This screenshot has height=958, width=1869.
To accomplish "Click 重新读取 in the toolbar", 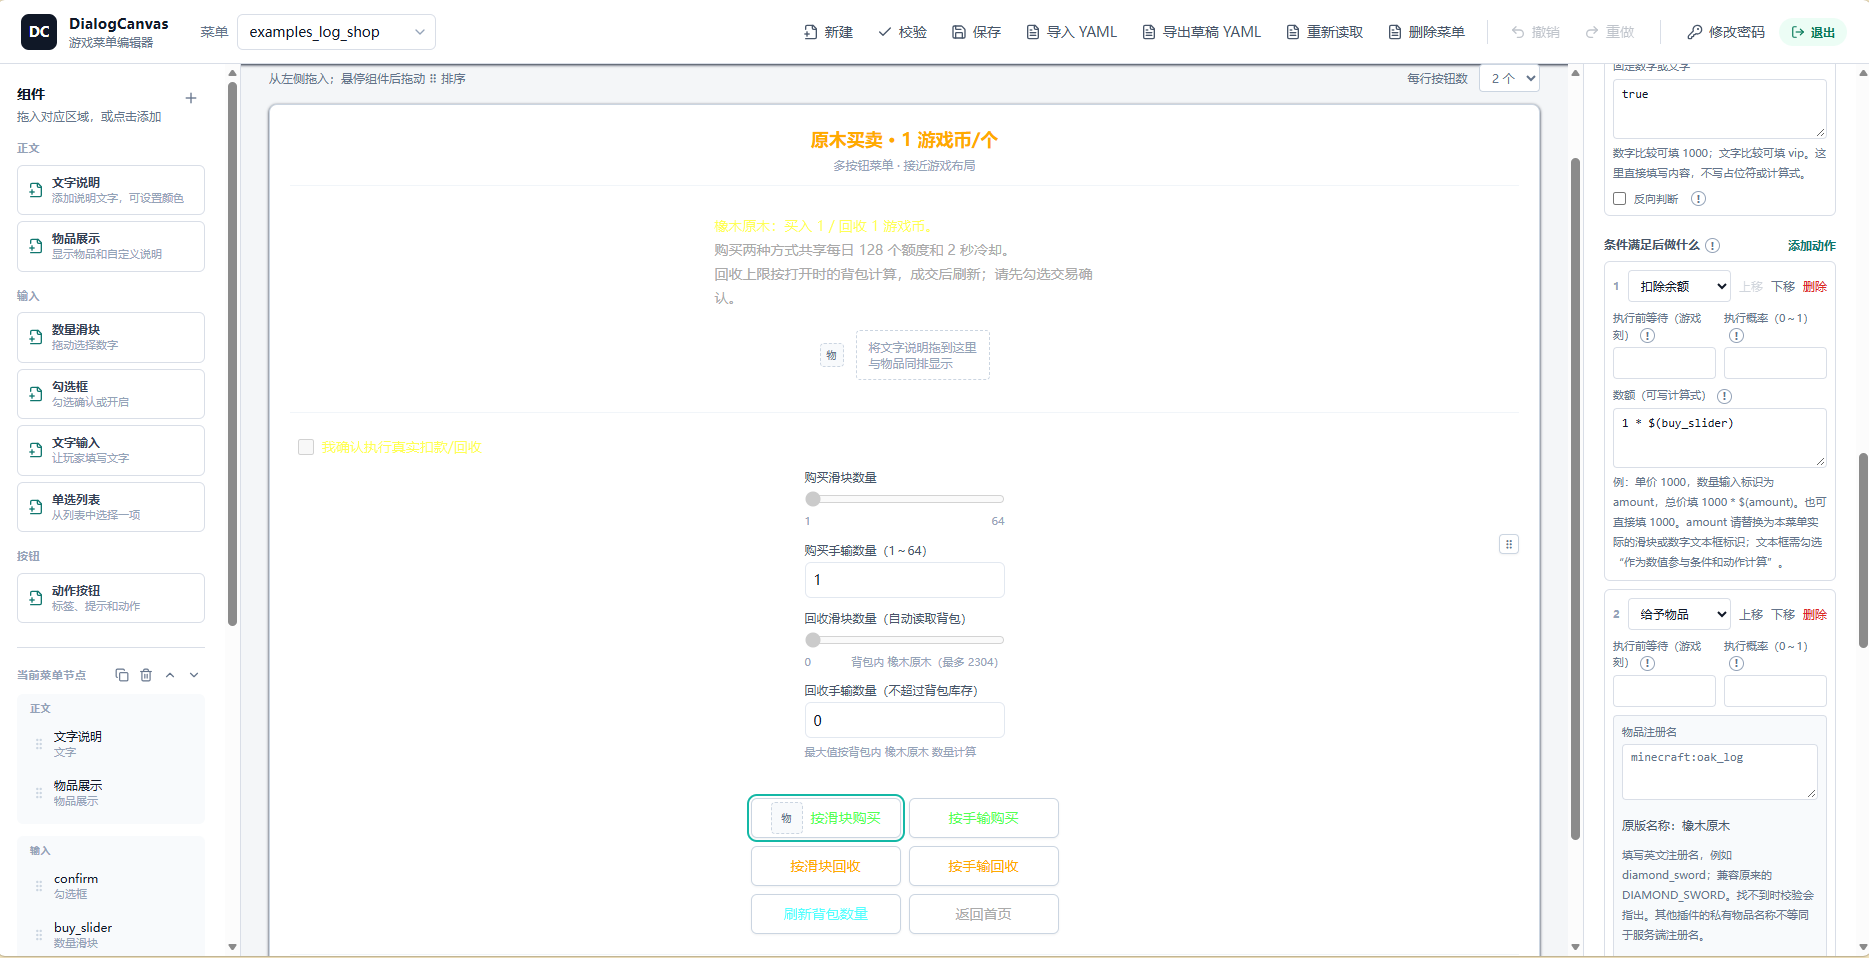I will 1324,32.
